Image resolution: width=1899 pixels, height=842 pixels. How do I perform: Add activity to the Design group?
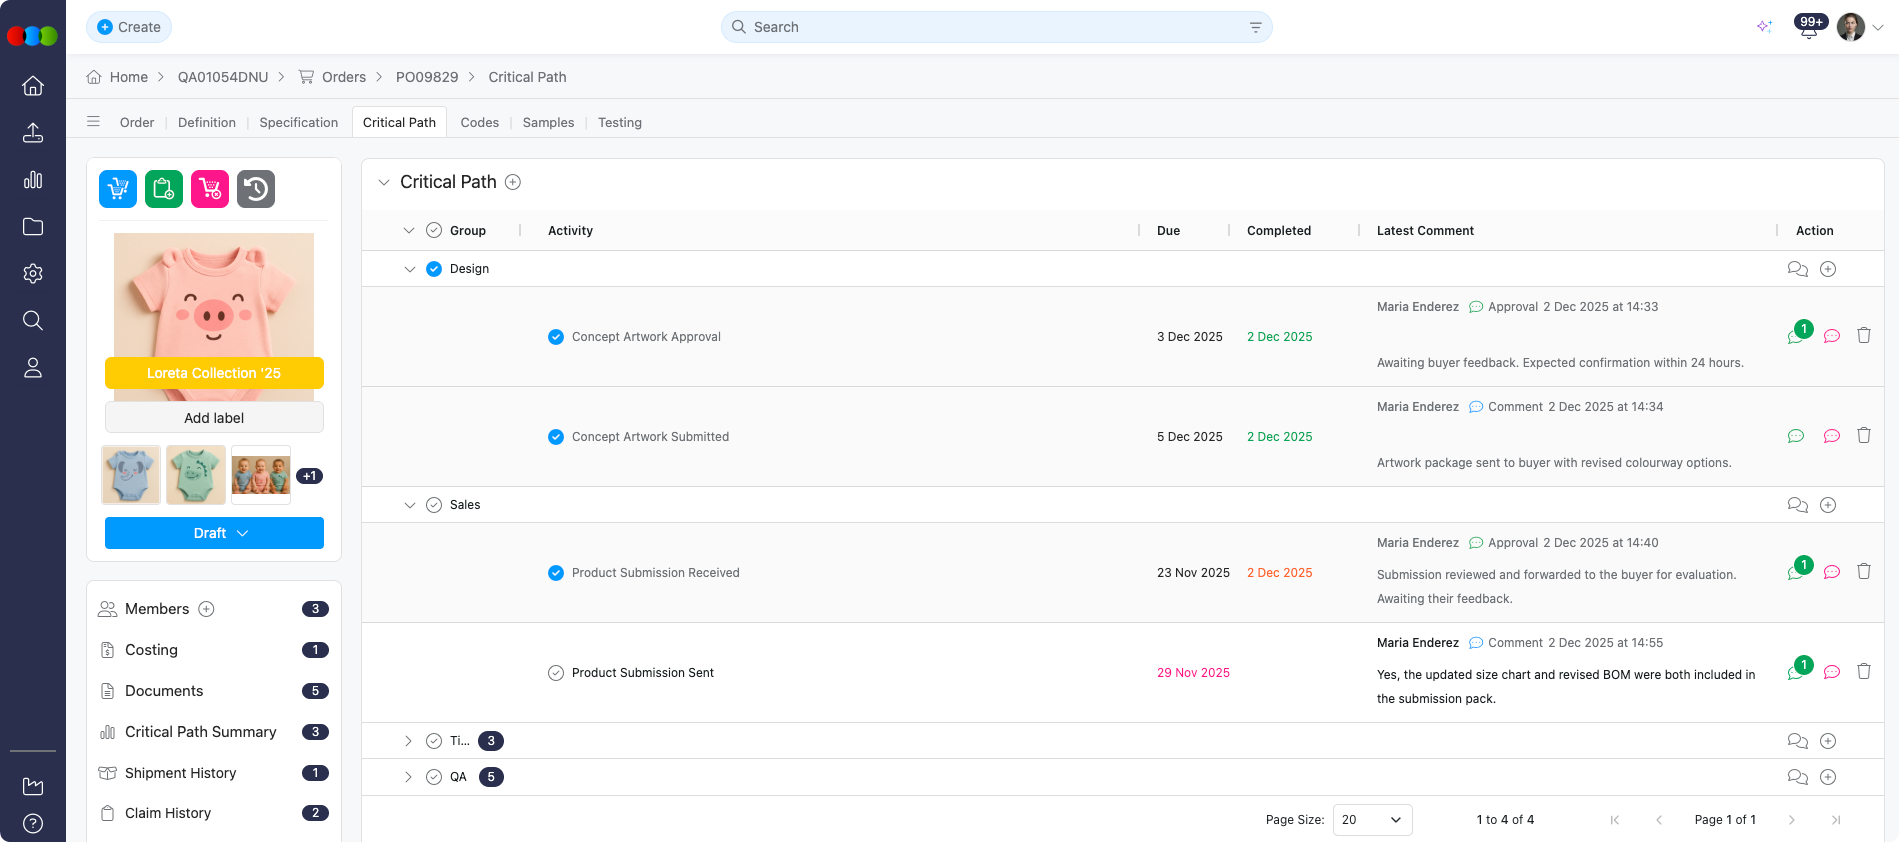tap(1828, 269)
